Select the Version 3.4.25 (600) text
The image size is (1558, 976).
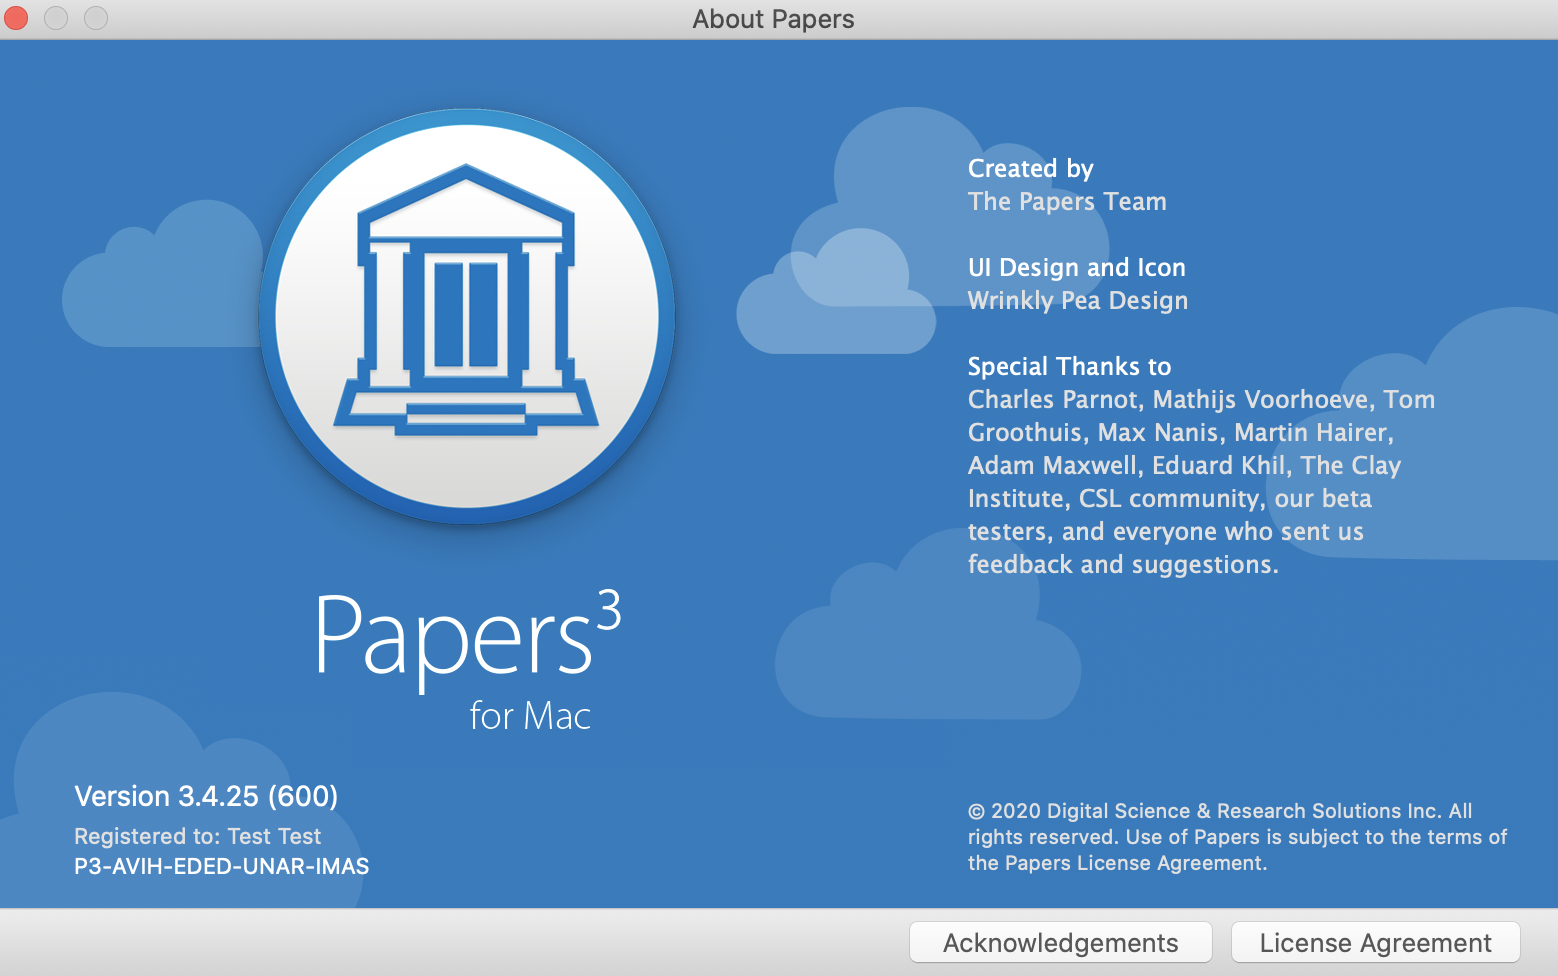(206, 796)
